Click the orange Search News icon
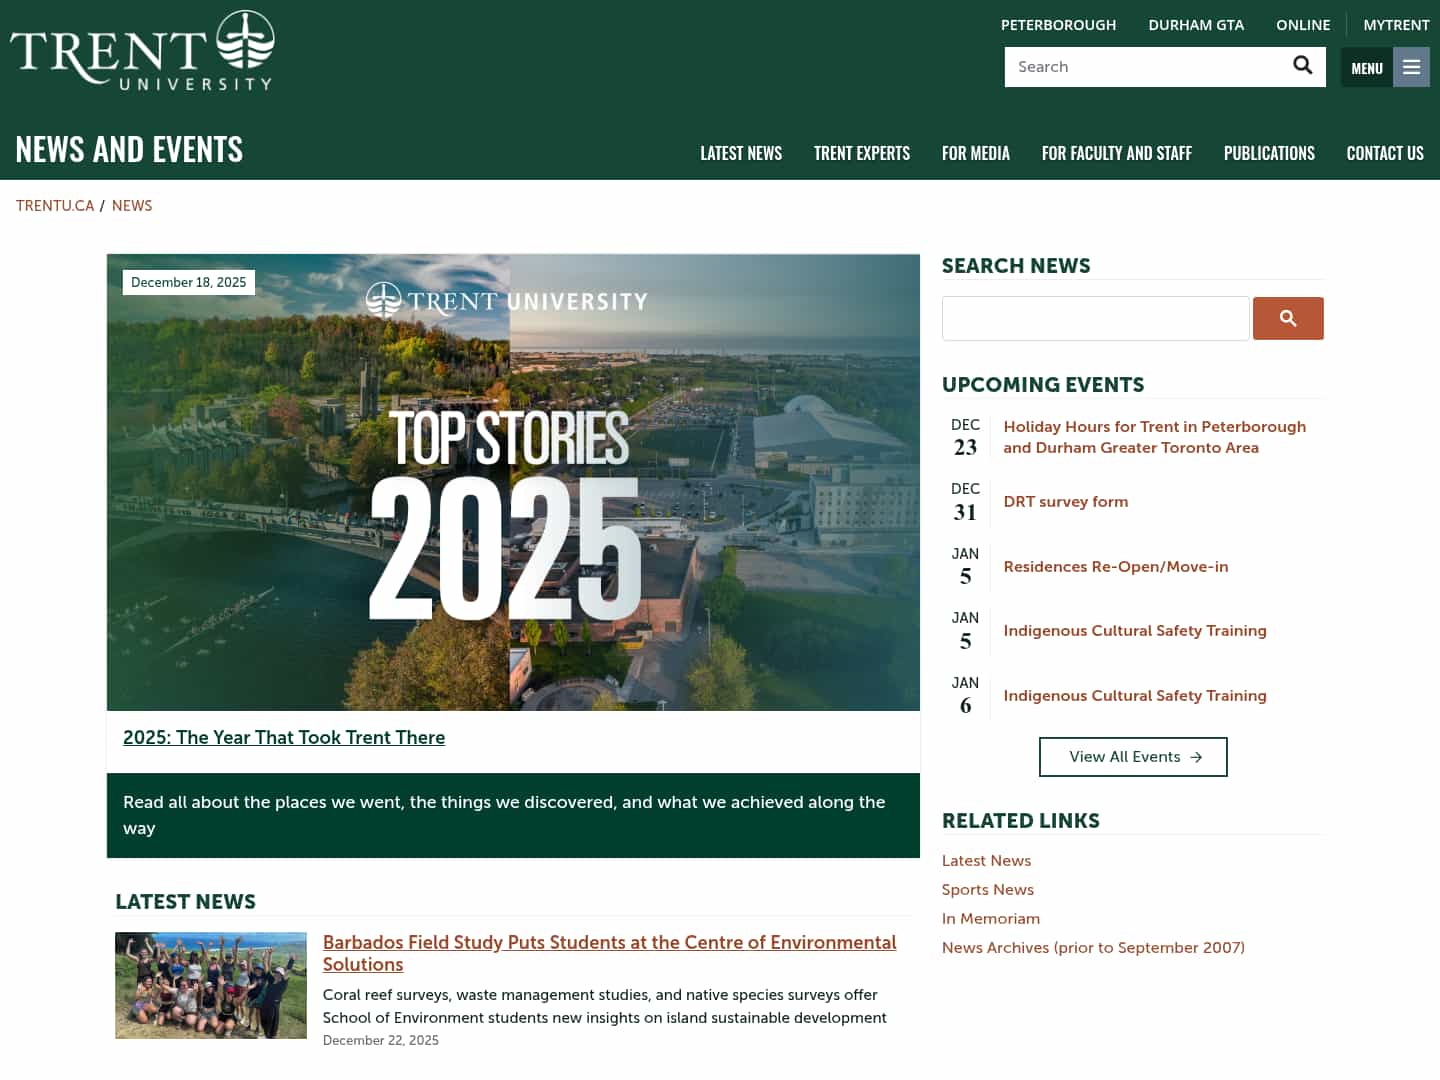 tap(1288, 318)
